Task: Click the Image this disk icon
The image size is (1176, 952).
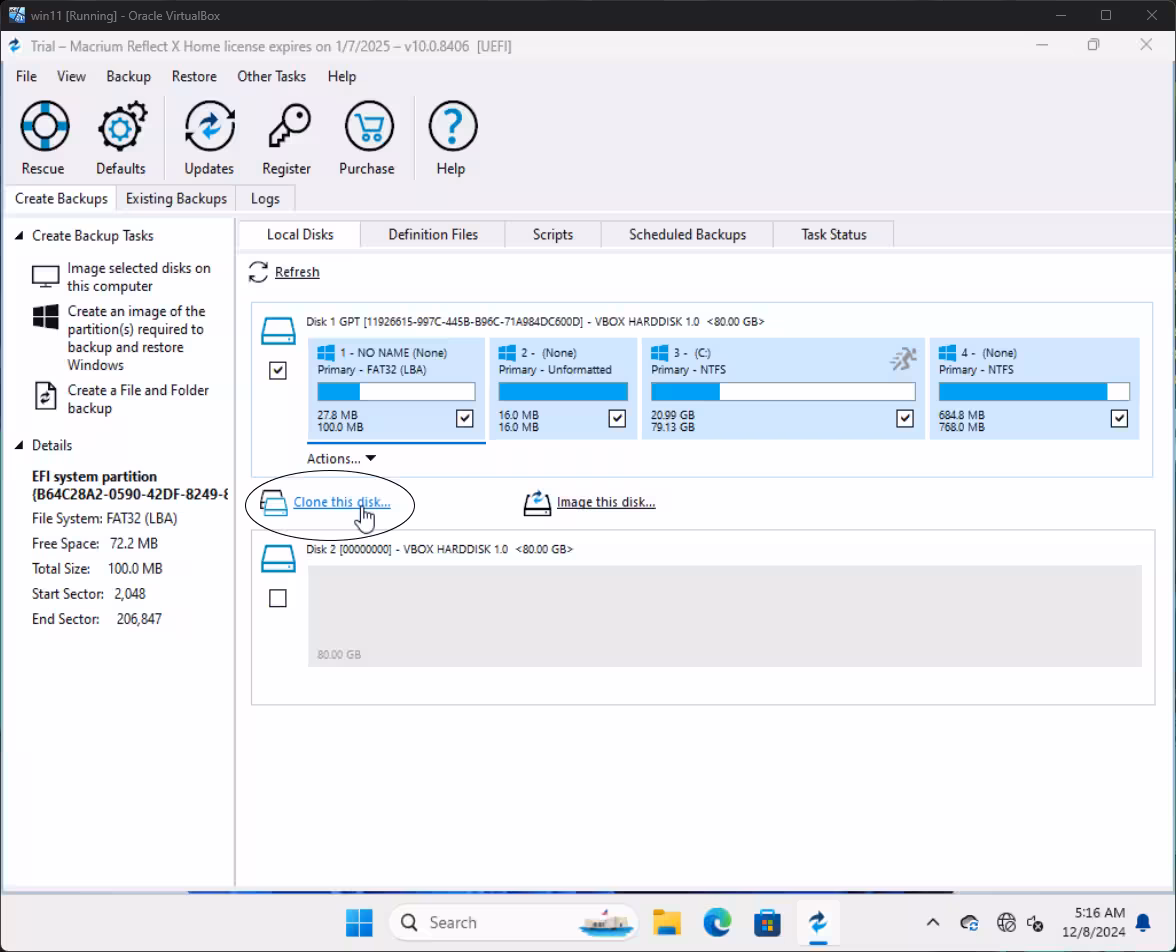Action: 537,502
